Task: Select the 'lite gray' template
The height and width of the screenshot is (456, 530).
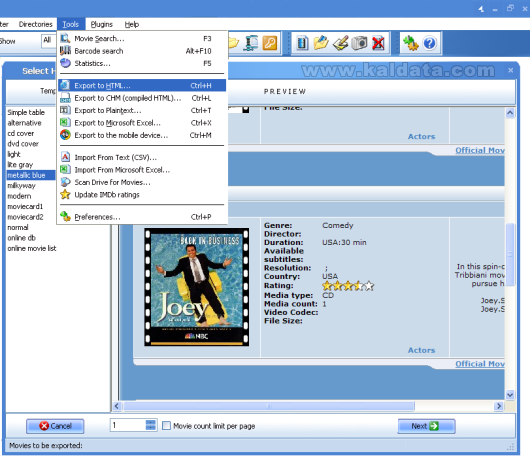Action: tap(20, 165)
